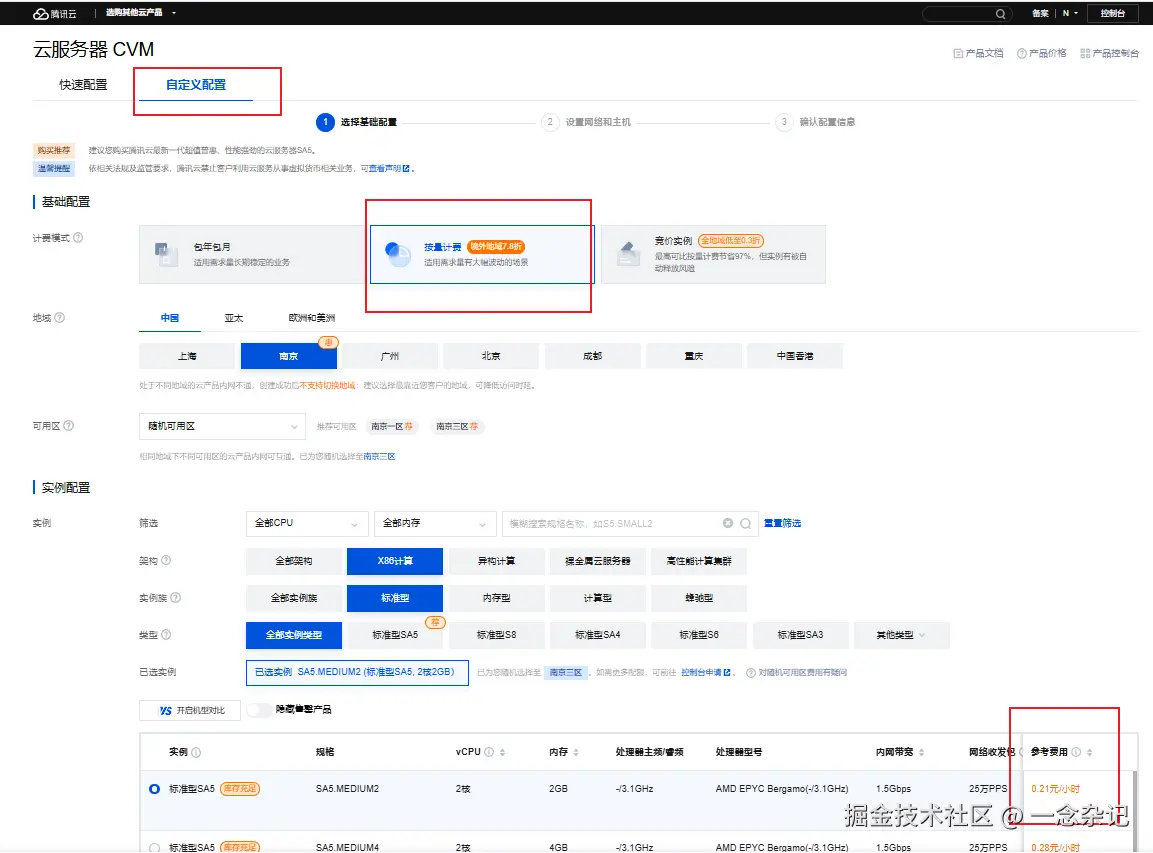This screenshot has height=853, width=1153.
Task: Click info icon beside 参考费用 header
Action: pyautogui.click(x=1077, y=752)
